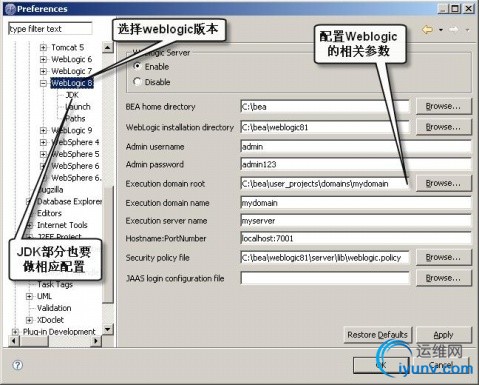Viewport: 479px width, 385px height.
Task: Click the Admin password field
Action: pyautogui.click(x=356, y=164)
